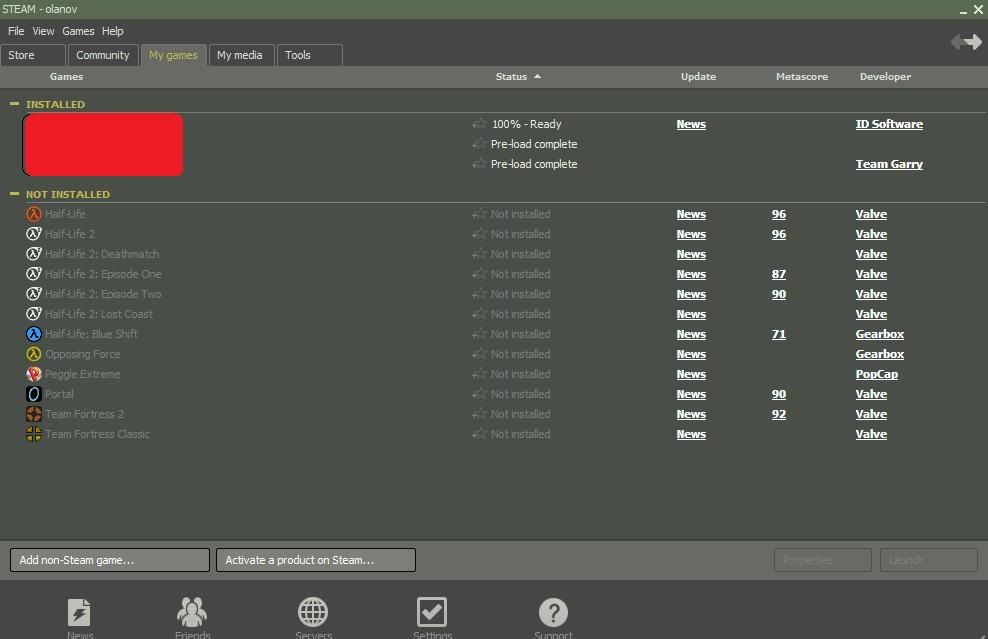Toggle favorite star for Peggle Extreme
Screen dimensions: 988x639
click(x=480, y=374)
